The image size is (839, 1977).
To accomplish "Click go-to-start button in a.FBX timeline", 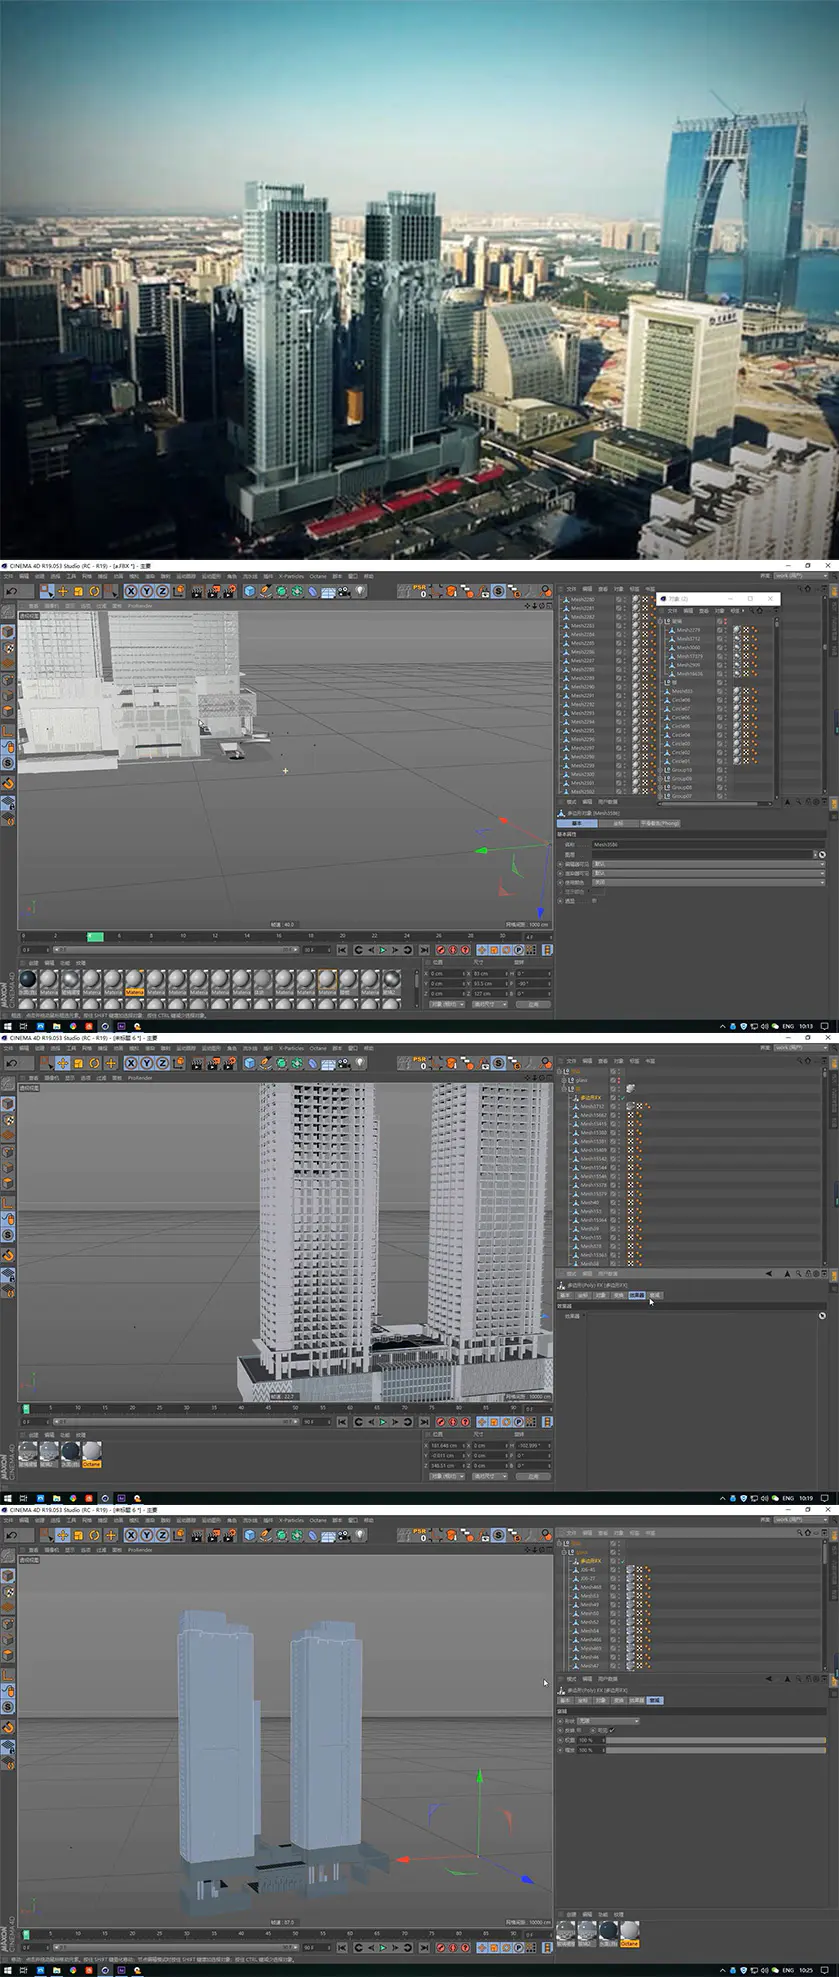I will coord(342,950).
